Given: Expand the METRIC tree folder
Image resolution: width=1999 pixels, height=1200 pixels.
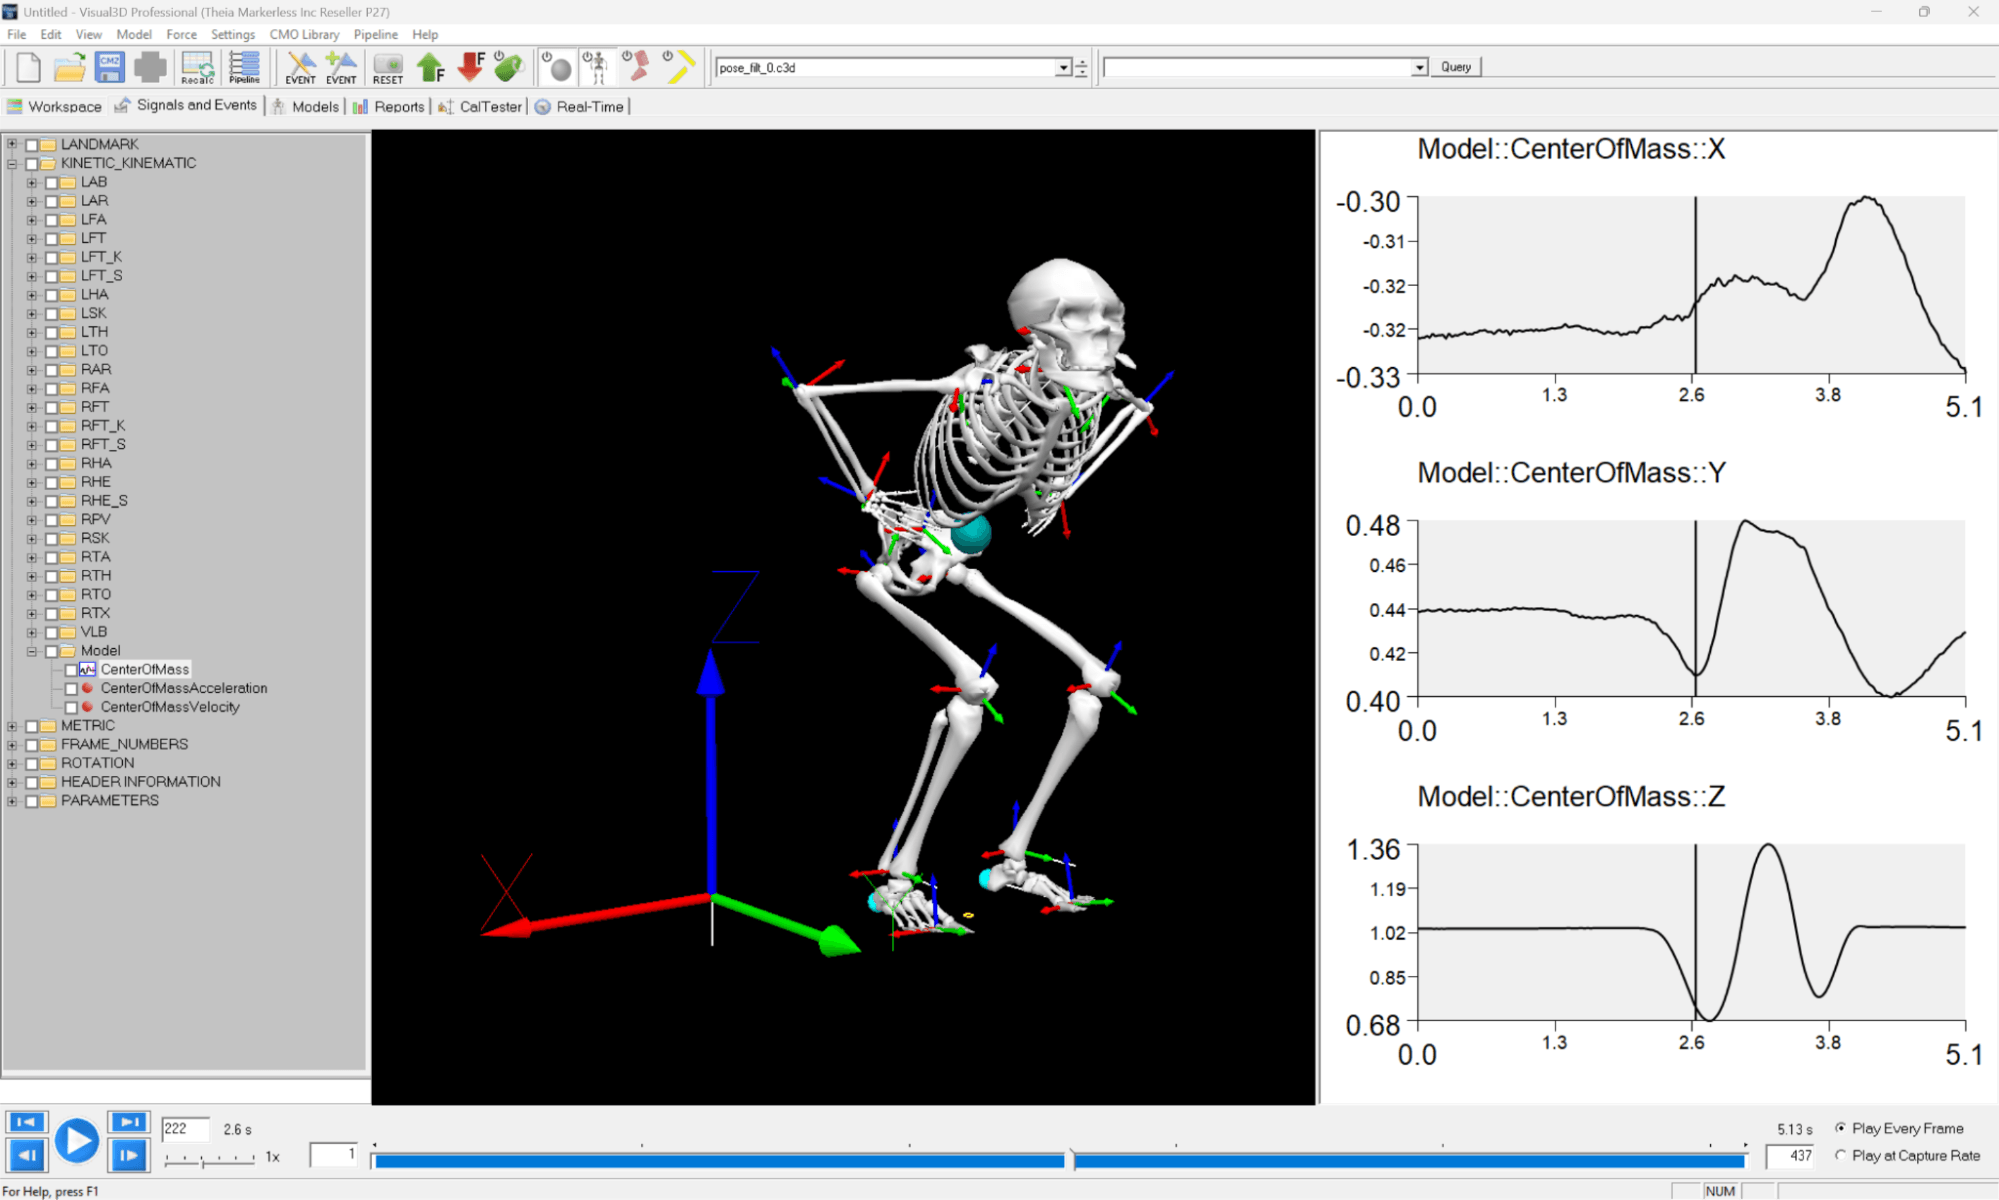Looking at the screenshot, I should tap(12, 726).
